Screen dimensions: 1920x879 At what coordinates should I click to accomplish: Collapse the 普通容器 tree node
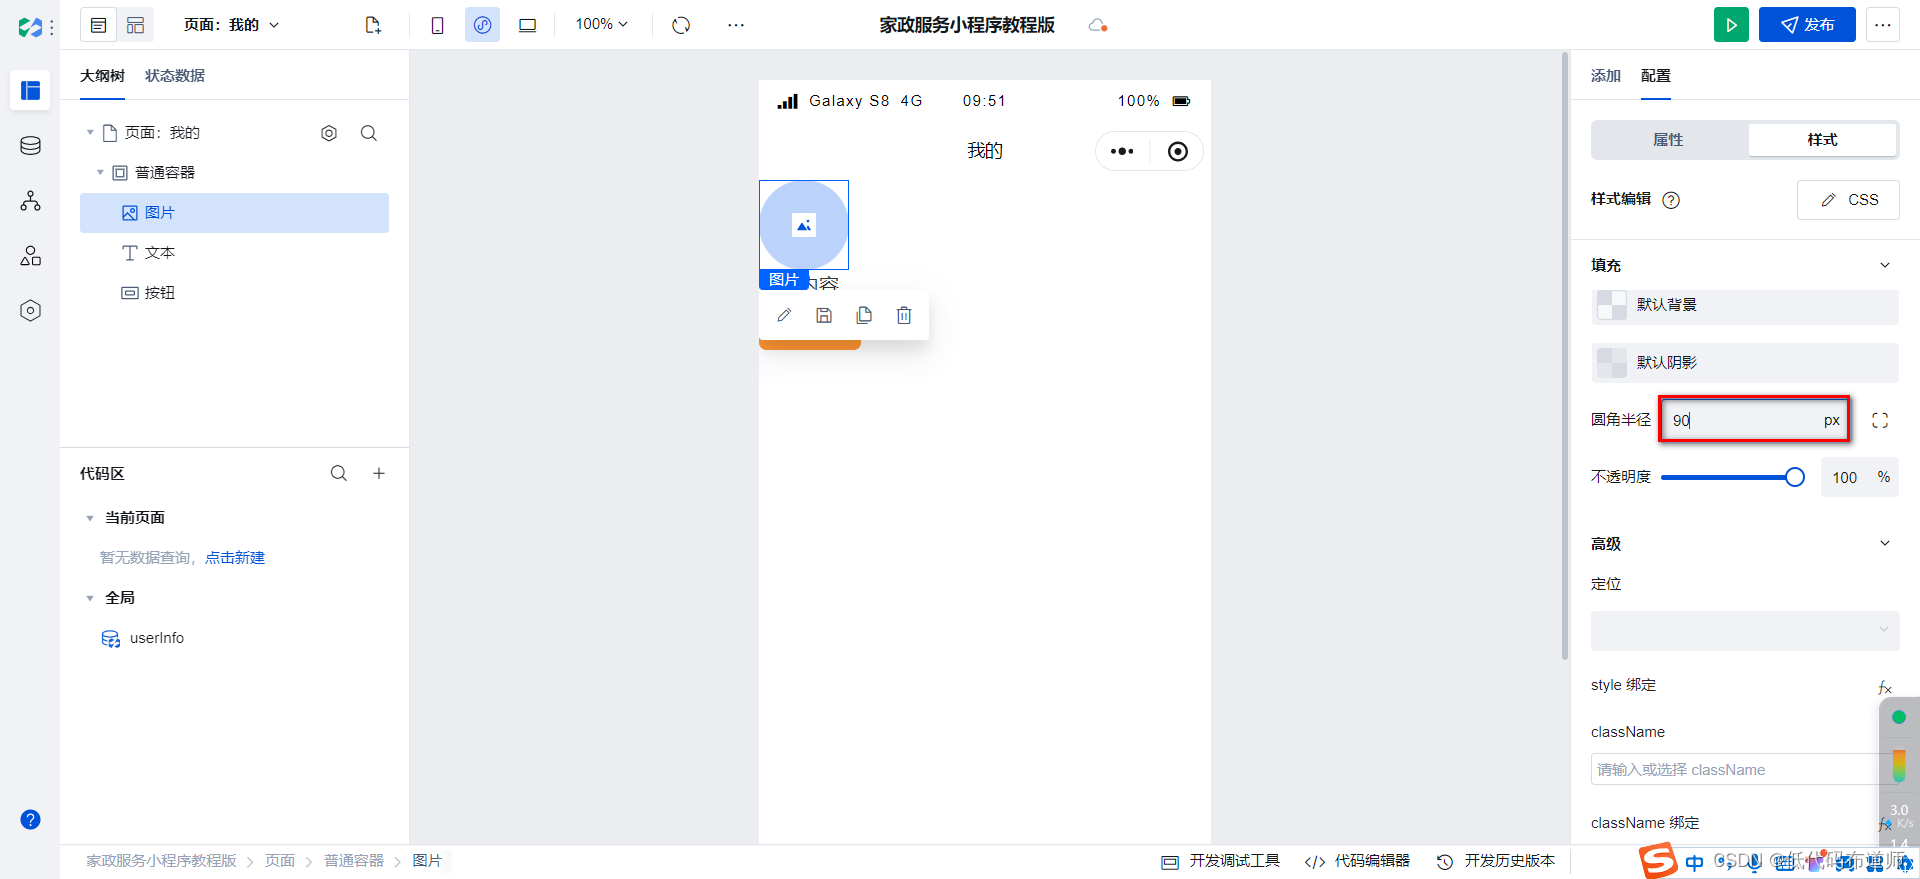coord(100,173)
